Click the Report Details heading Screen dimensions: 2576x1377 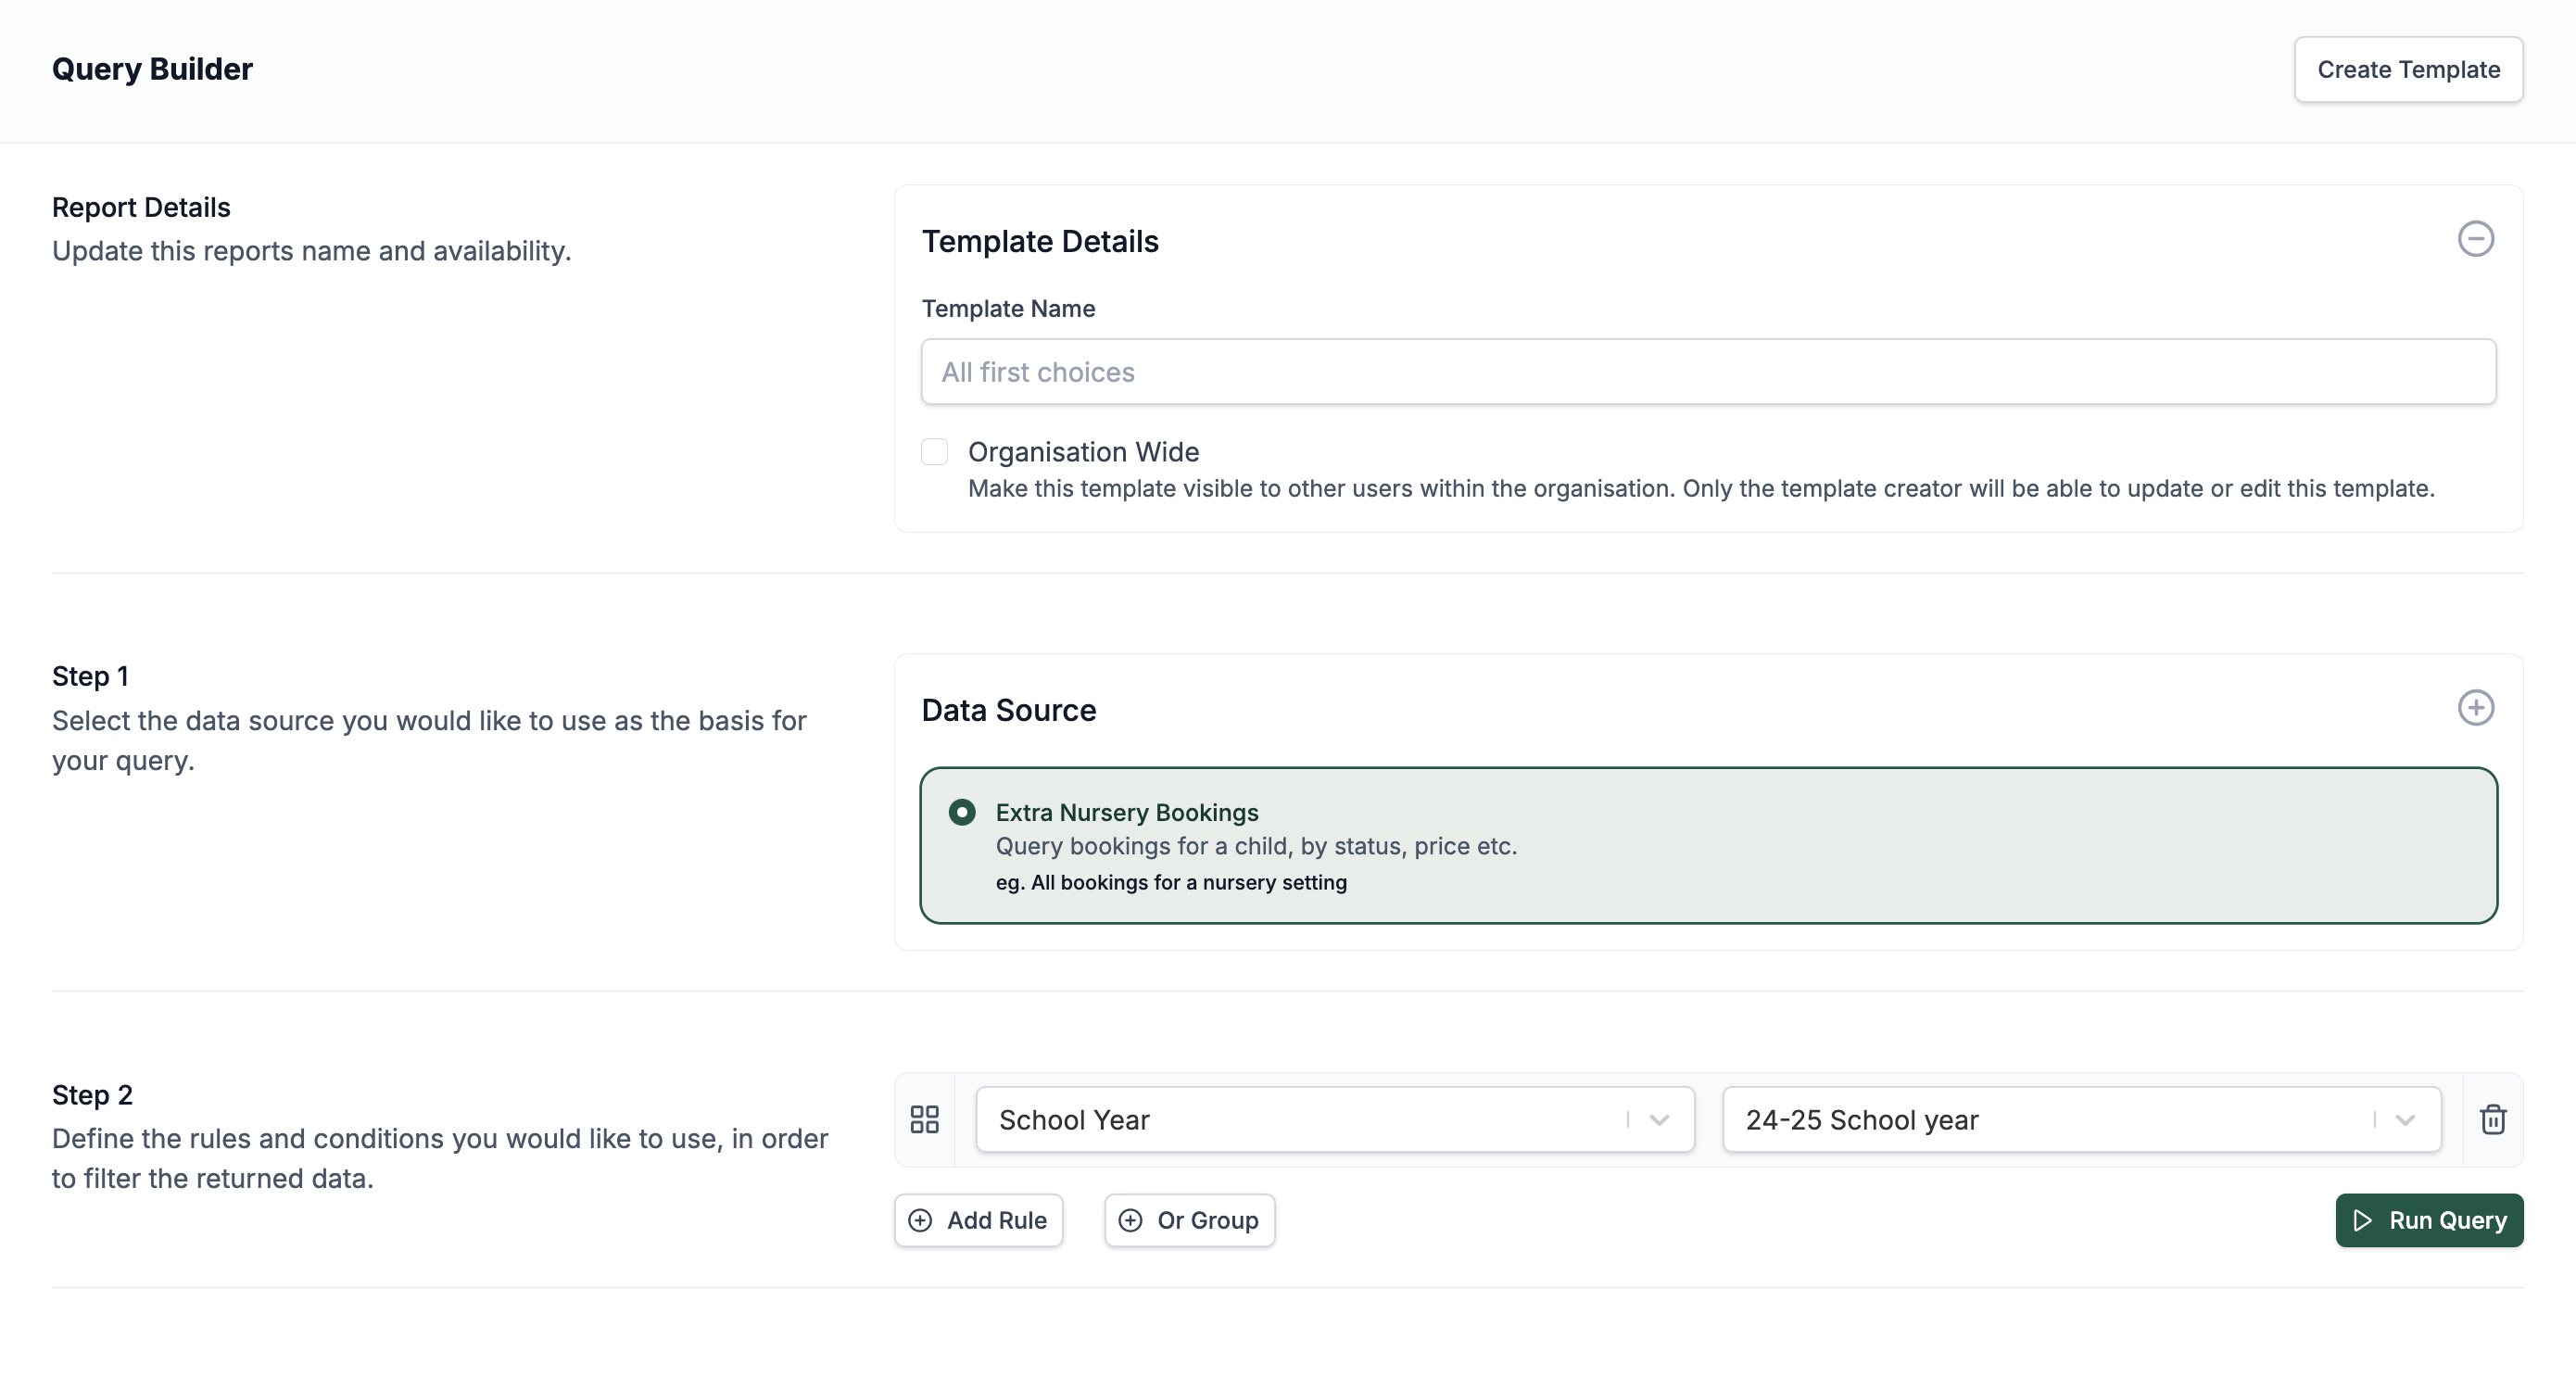point(141,207)
